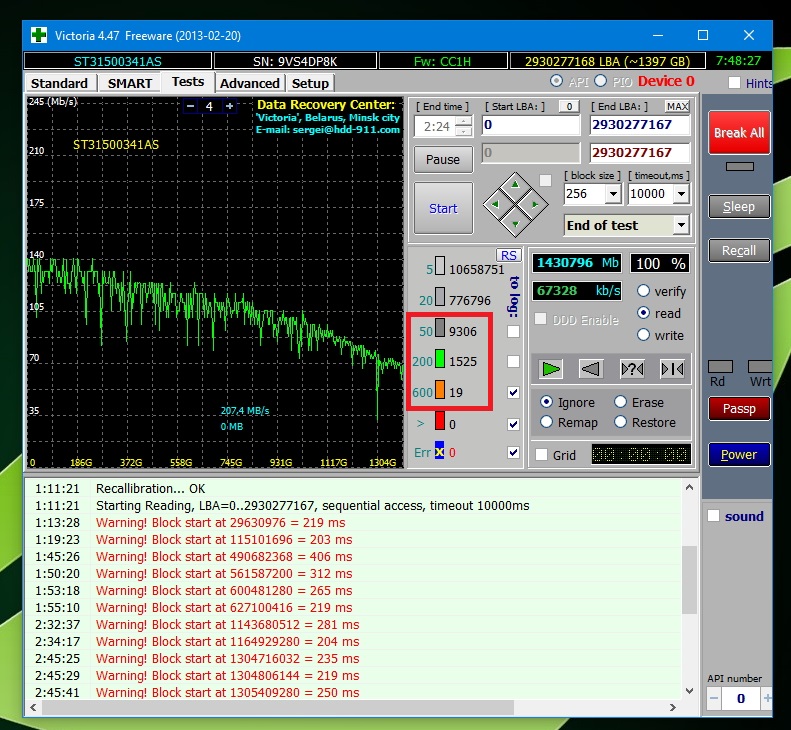The height and width of the screenshot is (730, 791).
Task: Open the End of test dropdown
Action: 681,225
